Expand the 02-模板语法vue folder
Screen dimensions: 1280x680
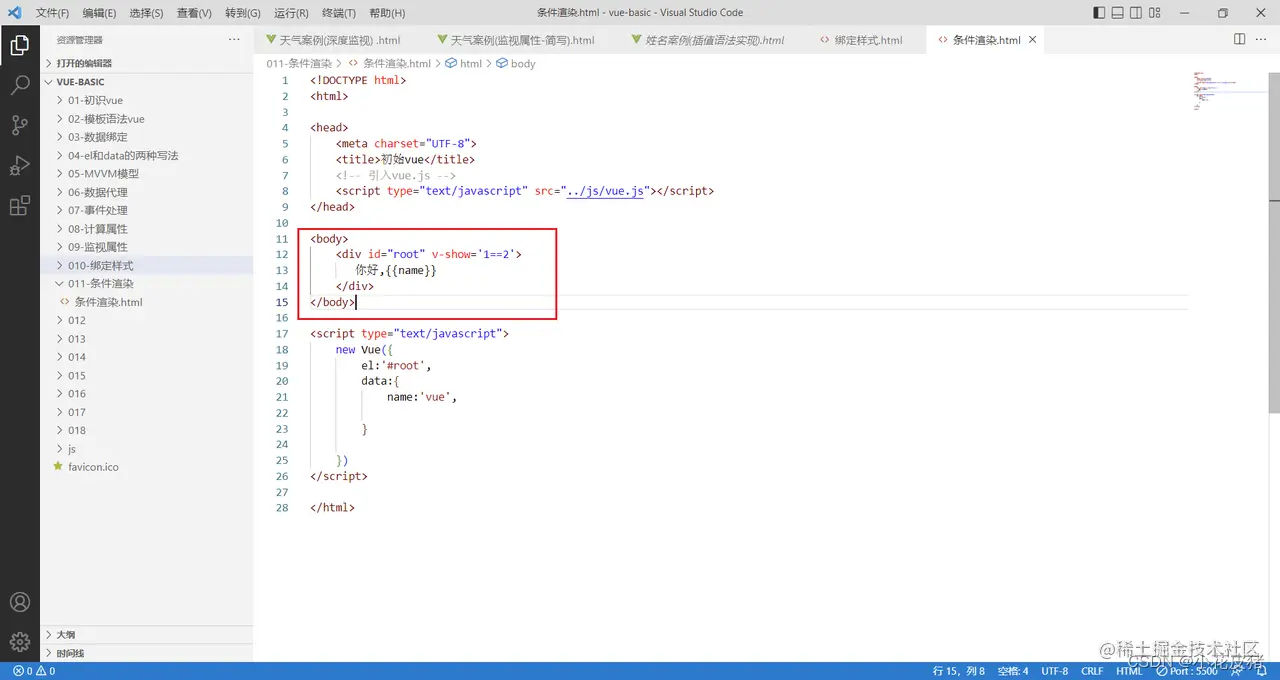coord(146,119)
